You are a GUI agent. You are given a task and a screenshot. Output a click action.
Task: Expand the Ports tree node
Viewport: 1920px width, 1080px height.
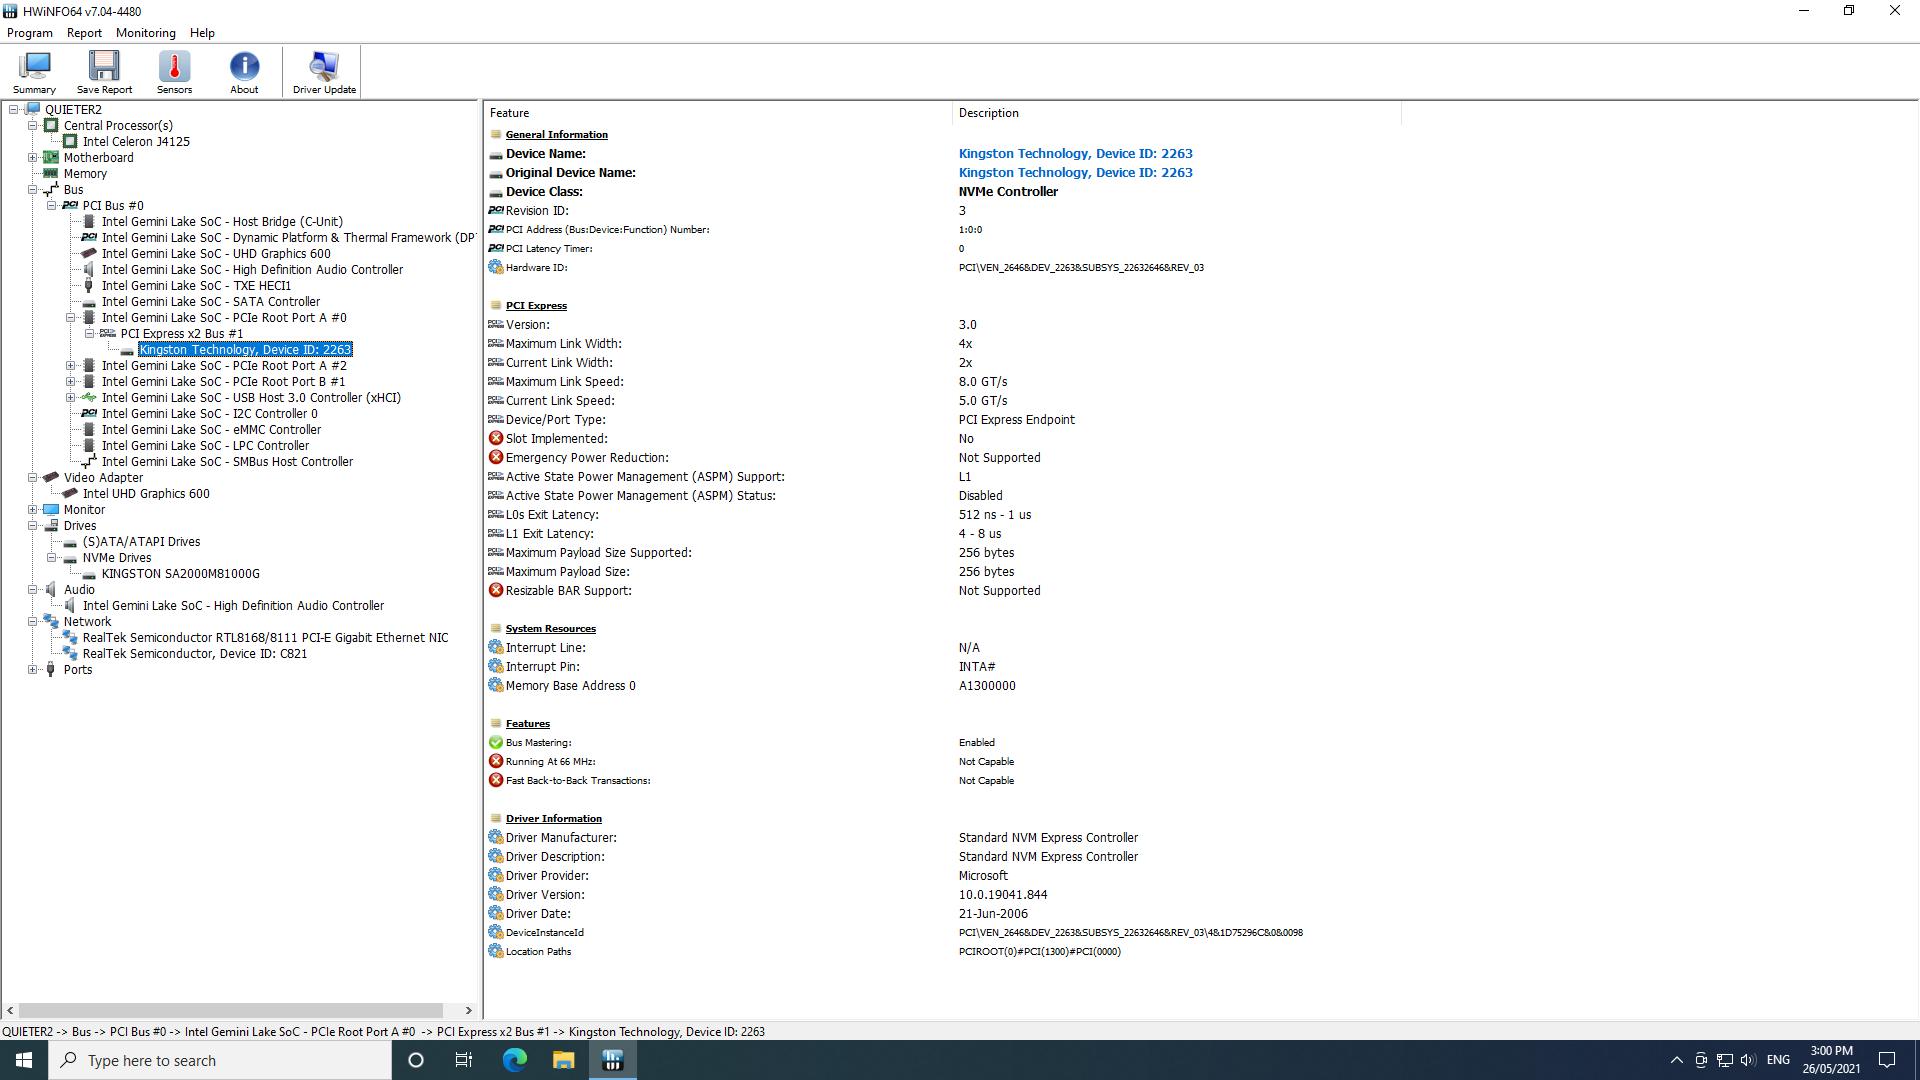coord(33,670)
